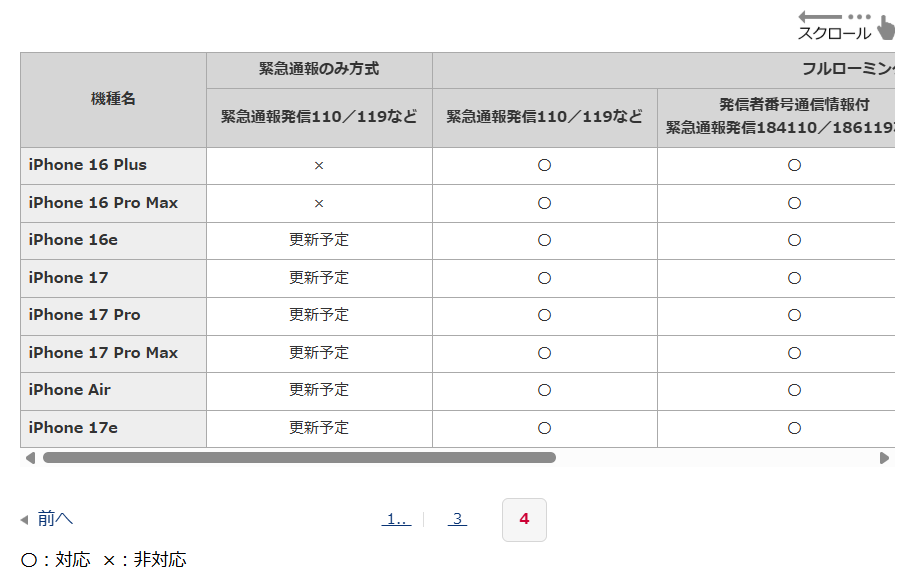Screen dimensions: 917x580
Task: Click the × mark for iPhone 16 Plus
Action: pyautogui.click(x=319, y=166)
